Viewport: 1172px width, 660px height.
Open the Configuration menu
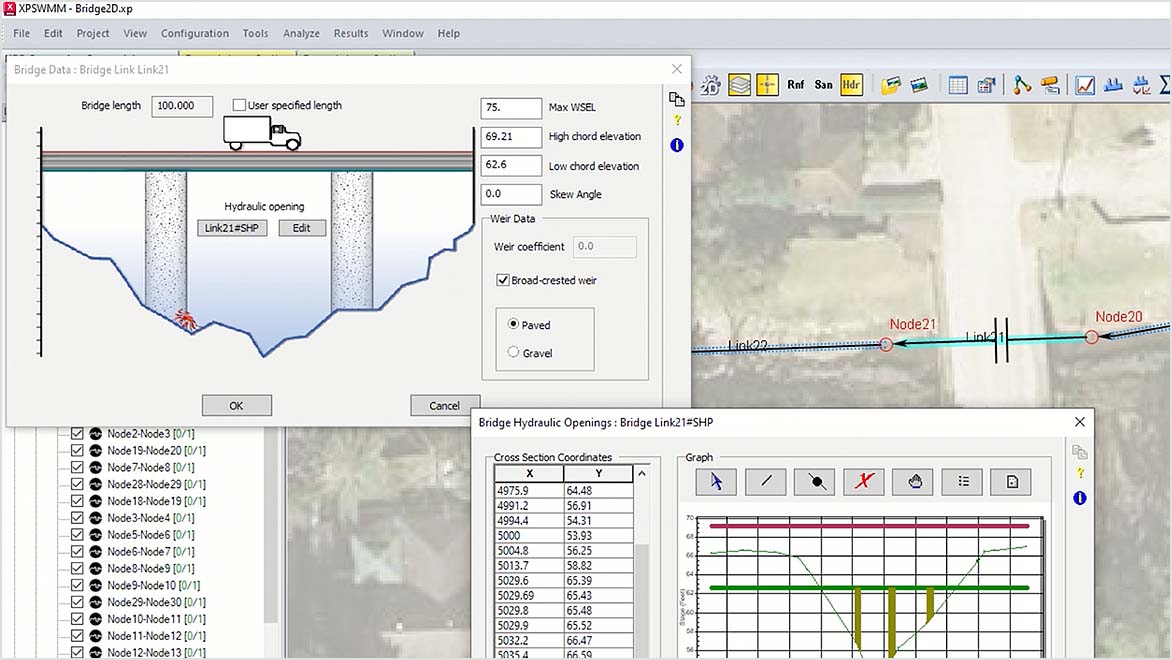195,33
